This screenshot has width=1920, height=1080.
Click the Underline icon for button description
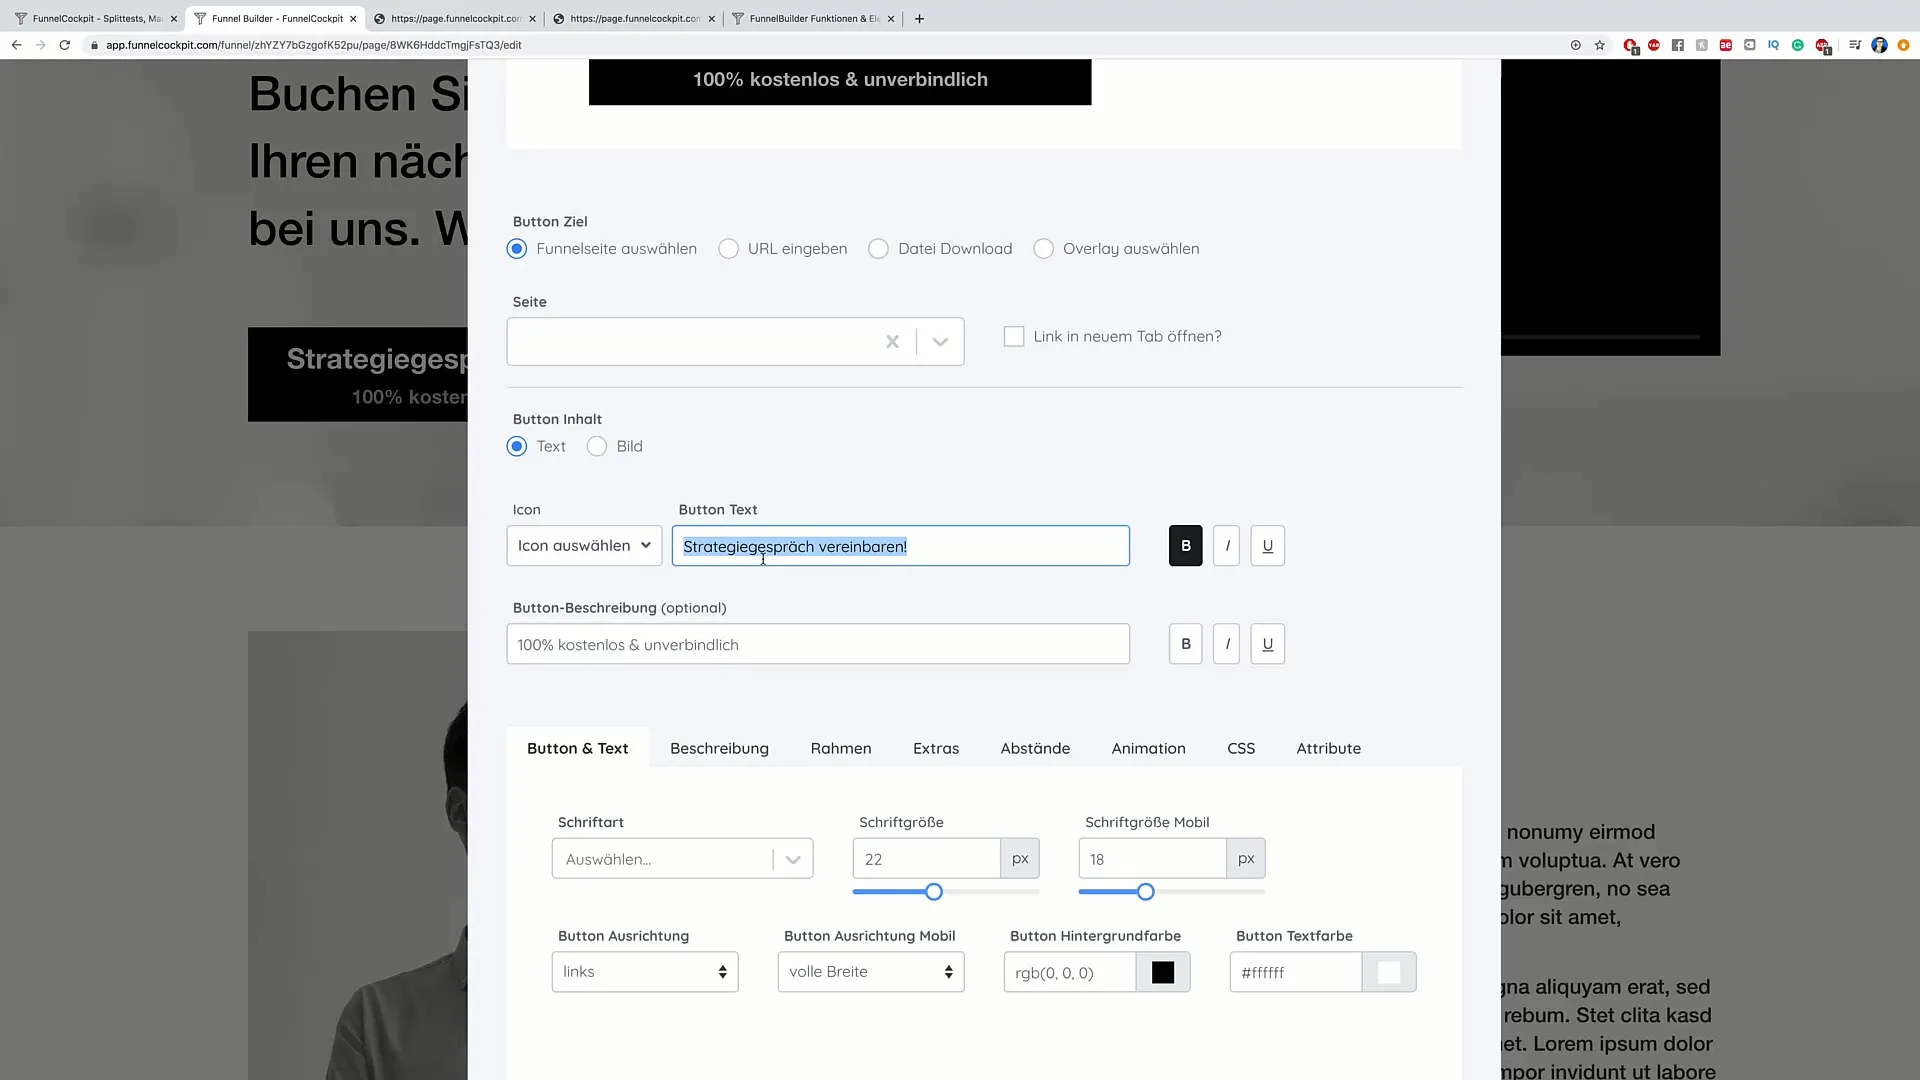click(1267, 644)
